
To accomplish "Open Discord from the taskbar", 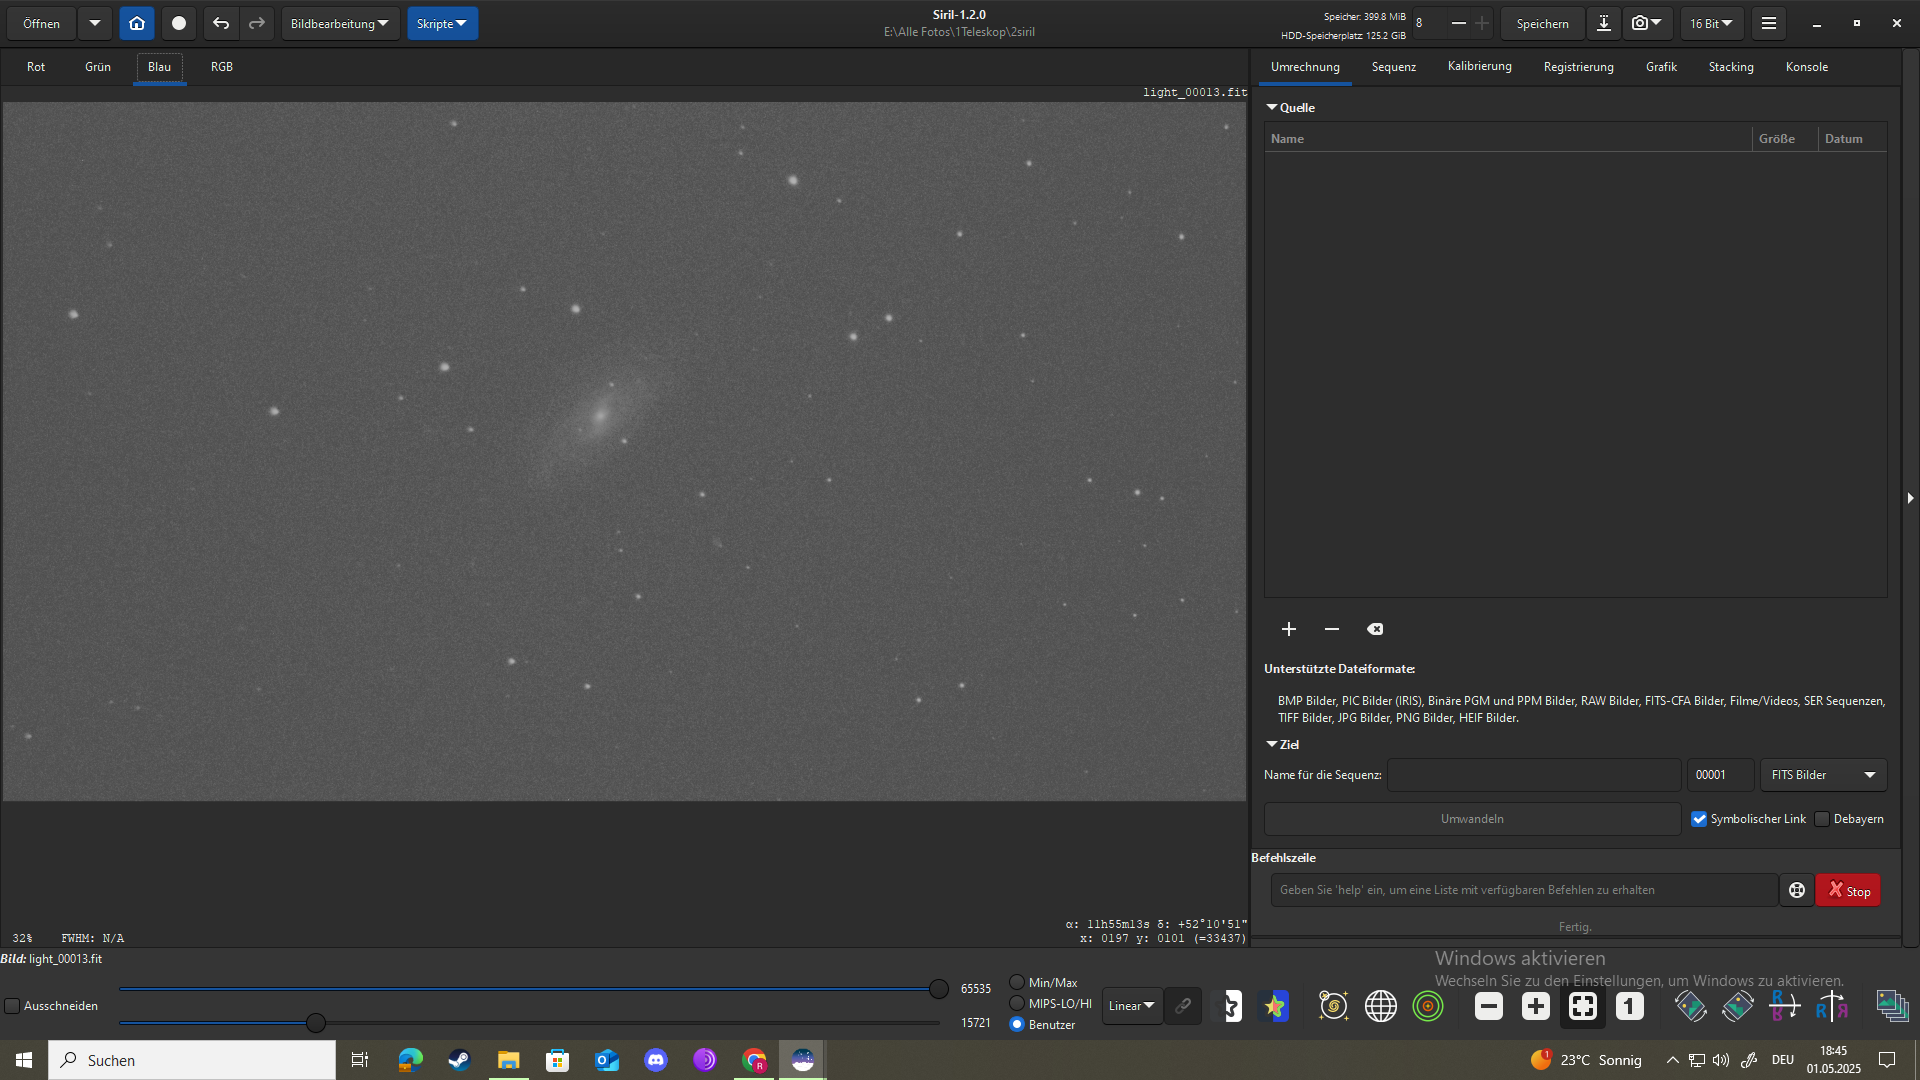I will 656,1060.
